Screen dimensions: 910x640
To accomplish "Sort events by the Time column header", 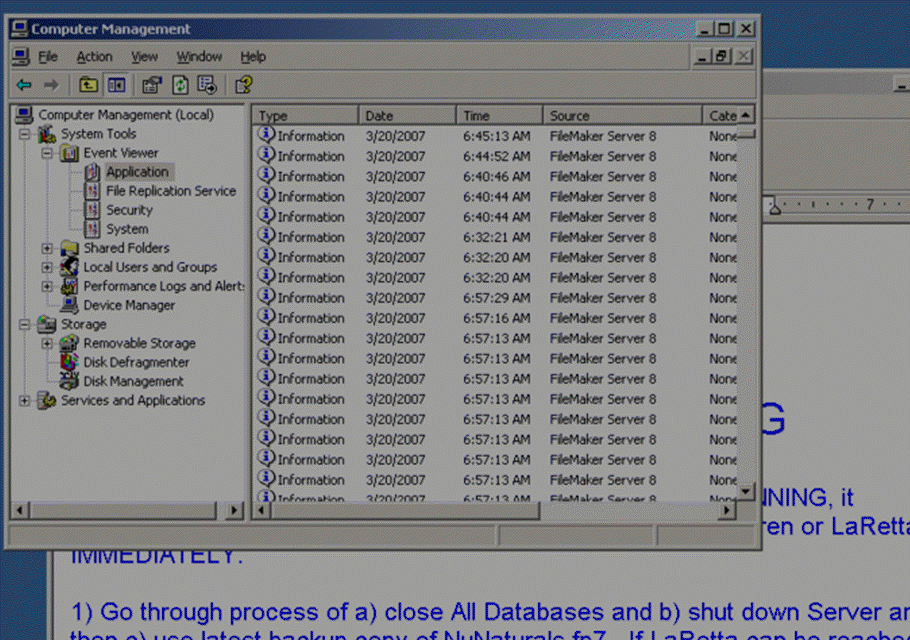I will (x=500, y=115).
